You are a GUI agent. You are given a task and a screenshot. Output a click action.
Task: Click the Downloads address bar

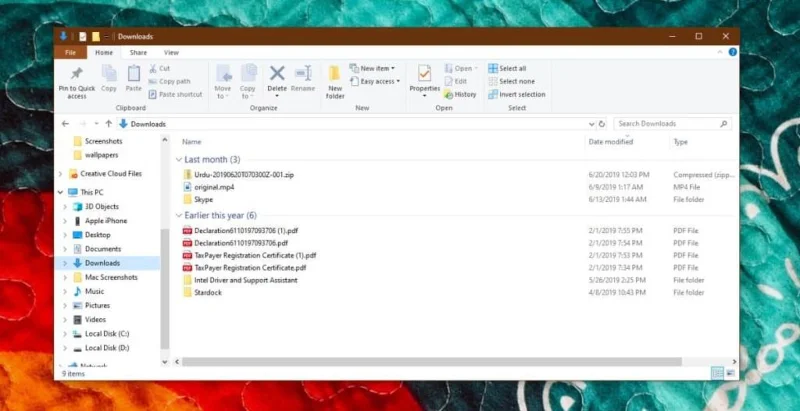point(352,124)
